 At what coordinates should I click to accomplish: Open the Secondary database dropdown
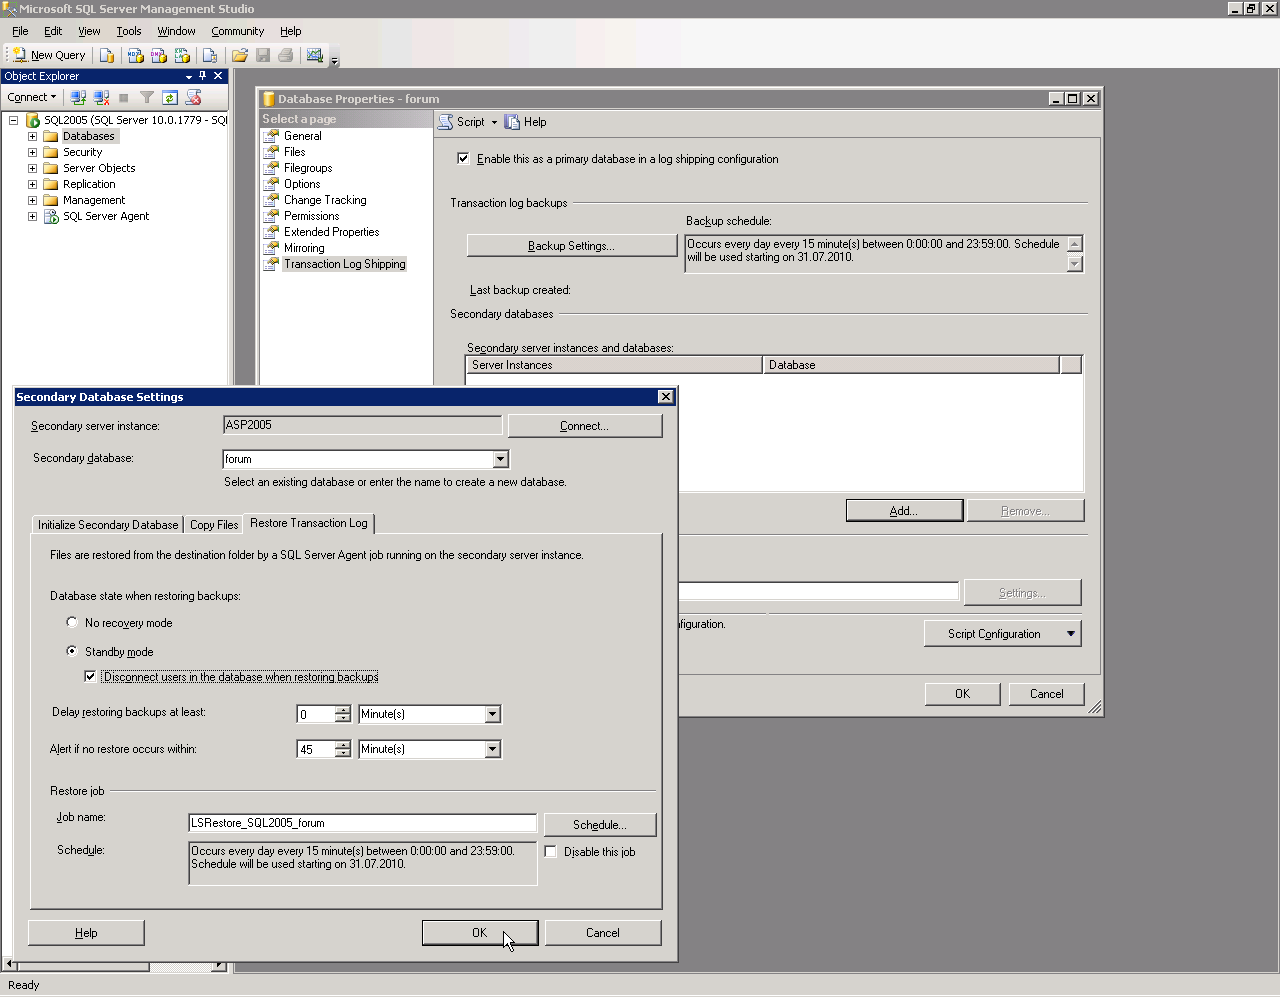[501, 459]
